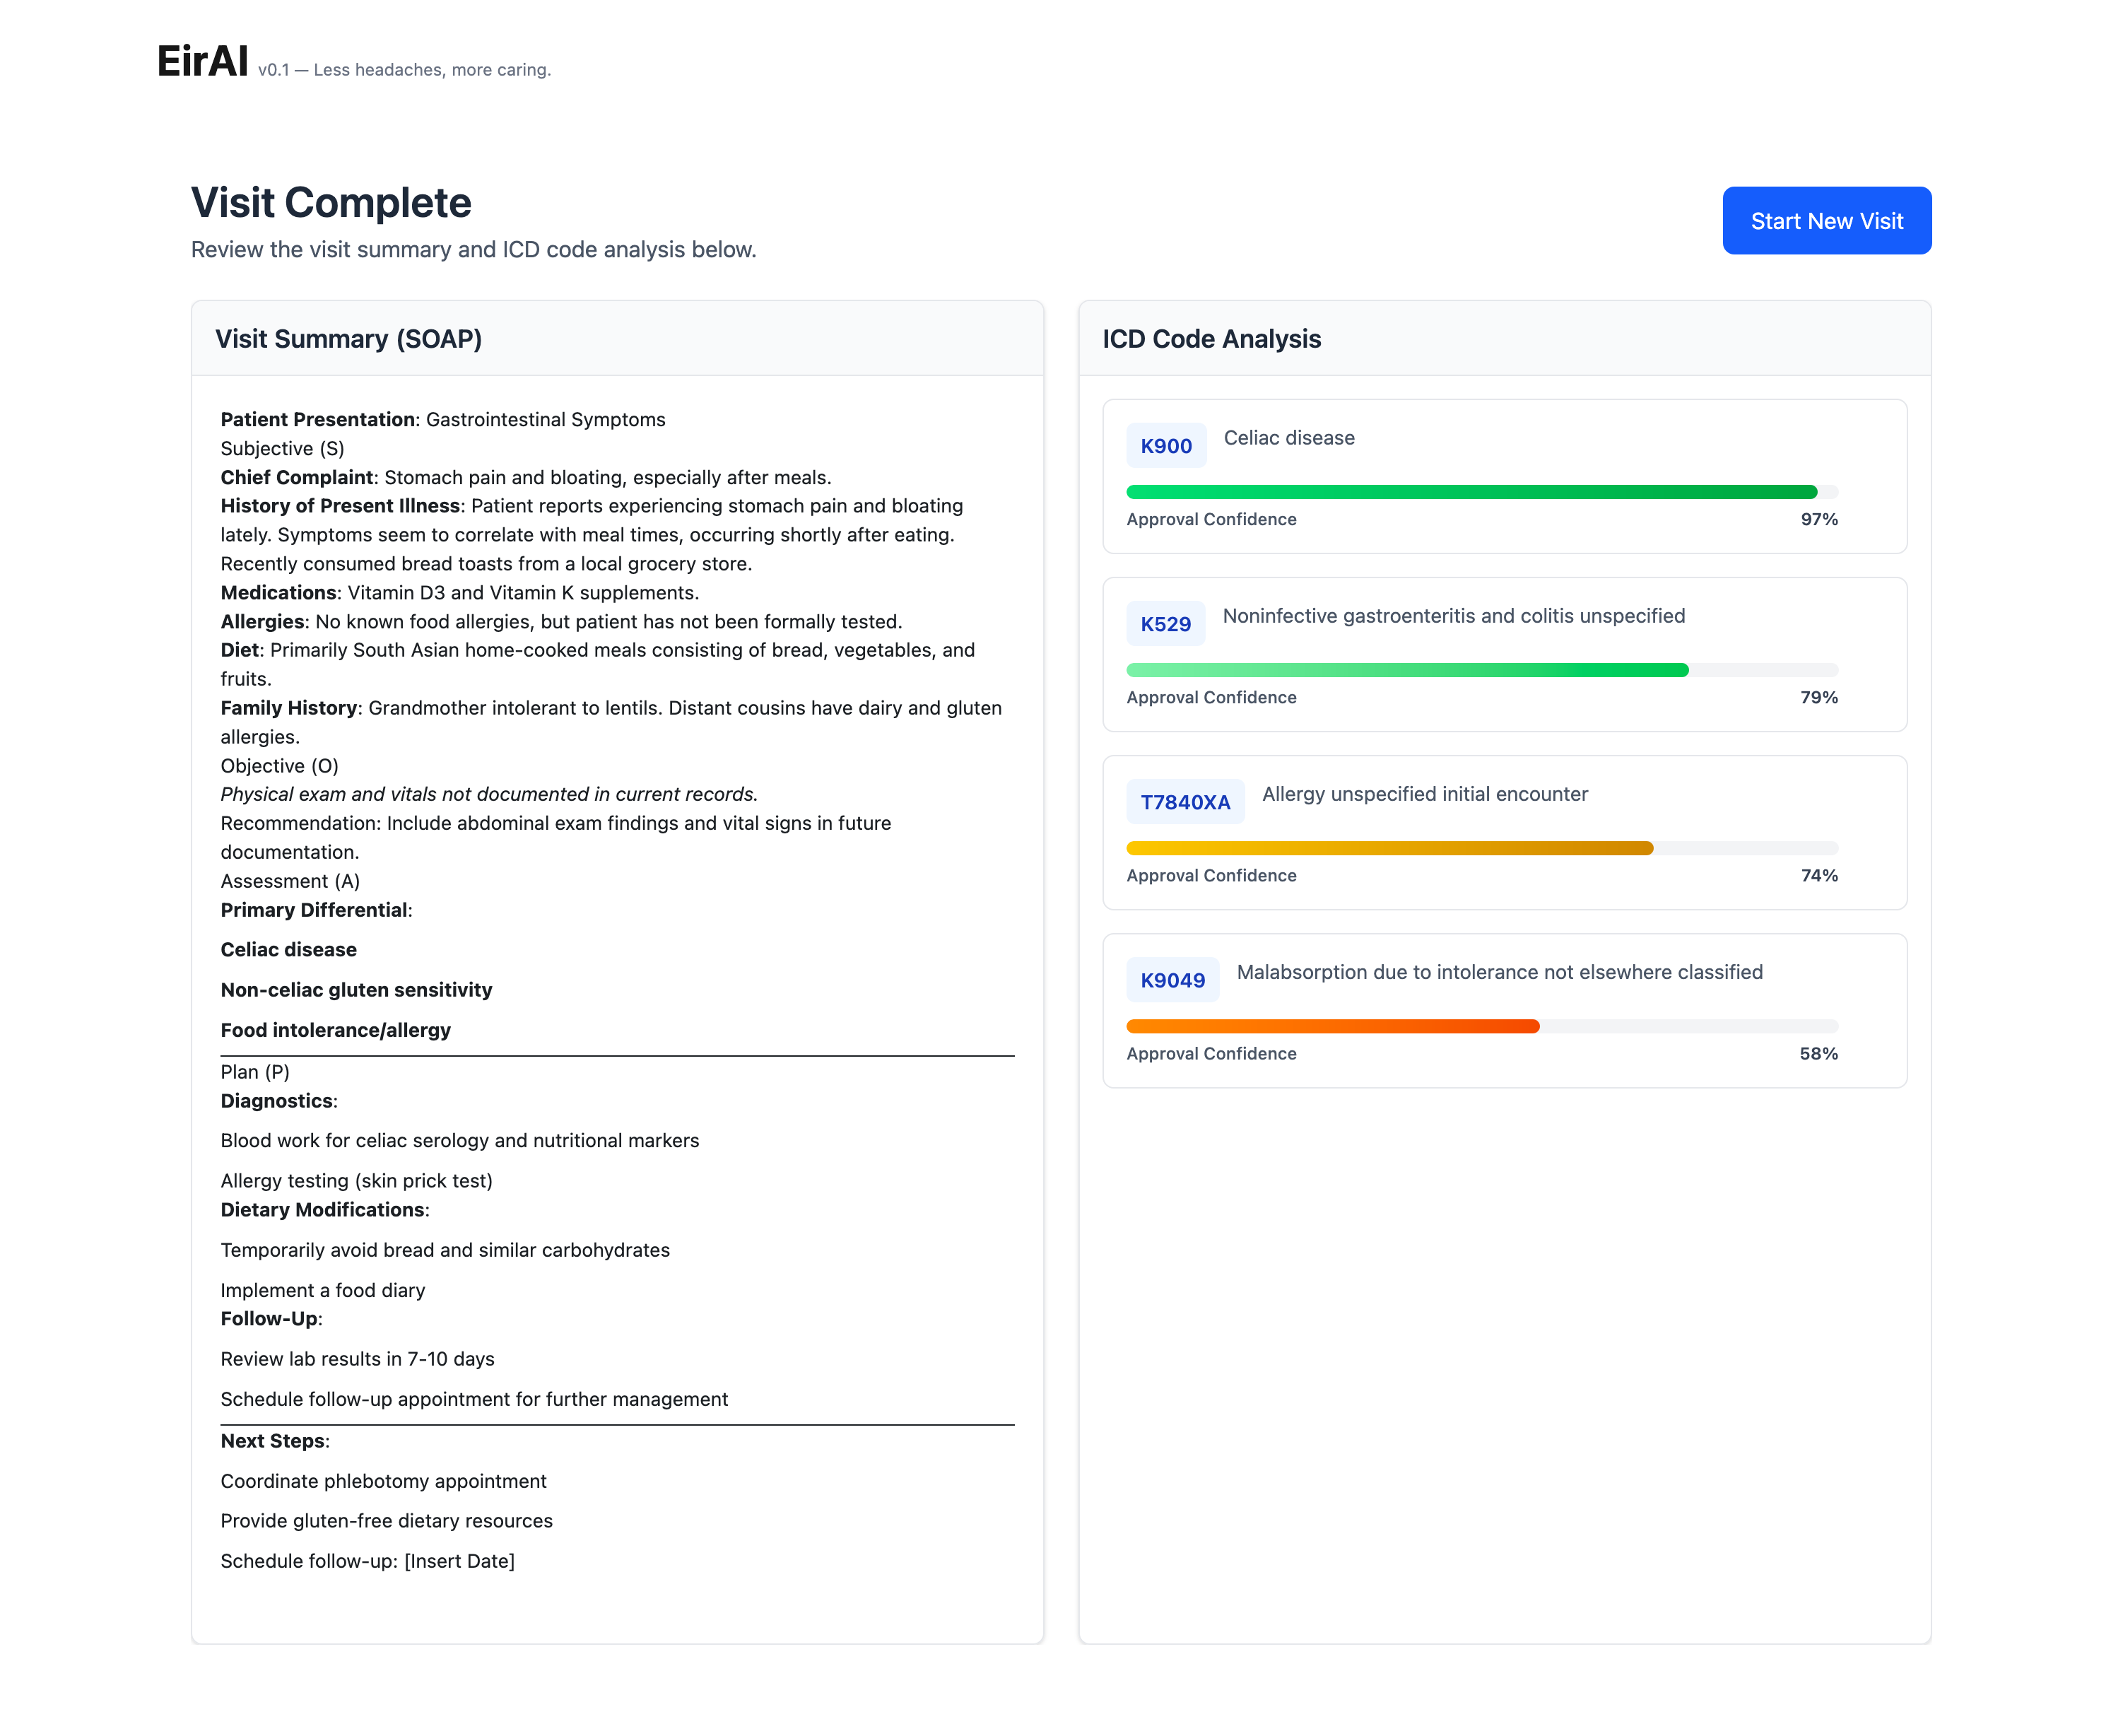Select the T7840XA code badge
This screenshot has width=2123, height=1736.
coord(1184,802)
